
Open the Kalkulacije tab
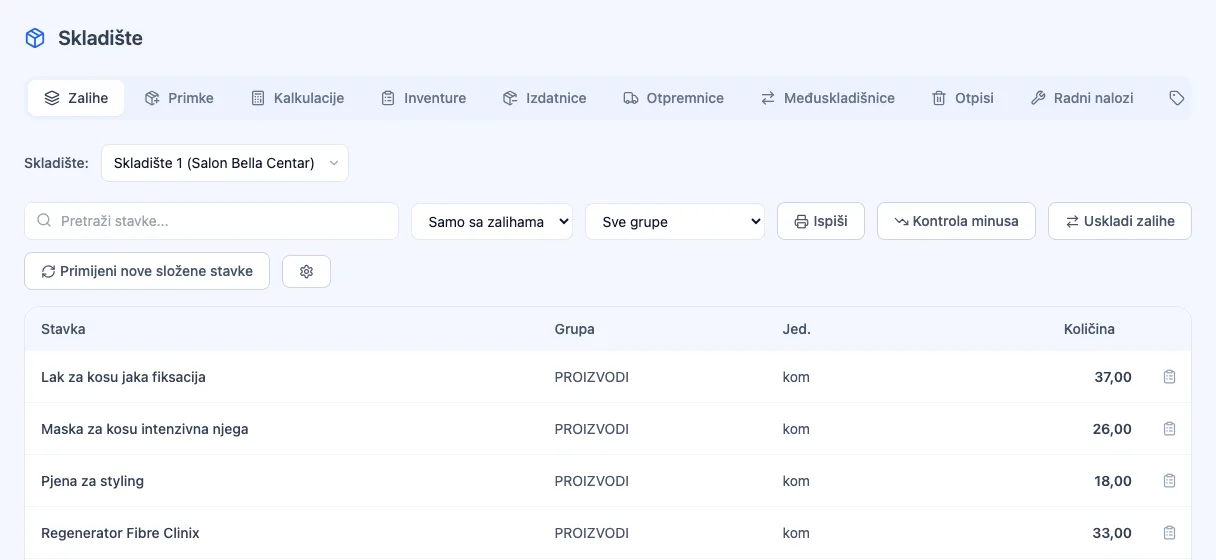297,98
